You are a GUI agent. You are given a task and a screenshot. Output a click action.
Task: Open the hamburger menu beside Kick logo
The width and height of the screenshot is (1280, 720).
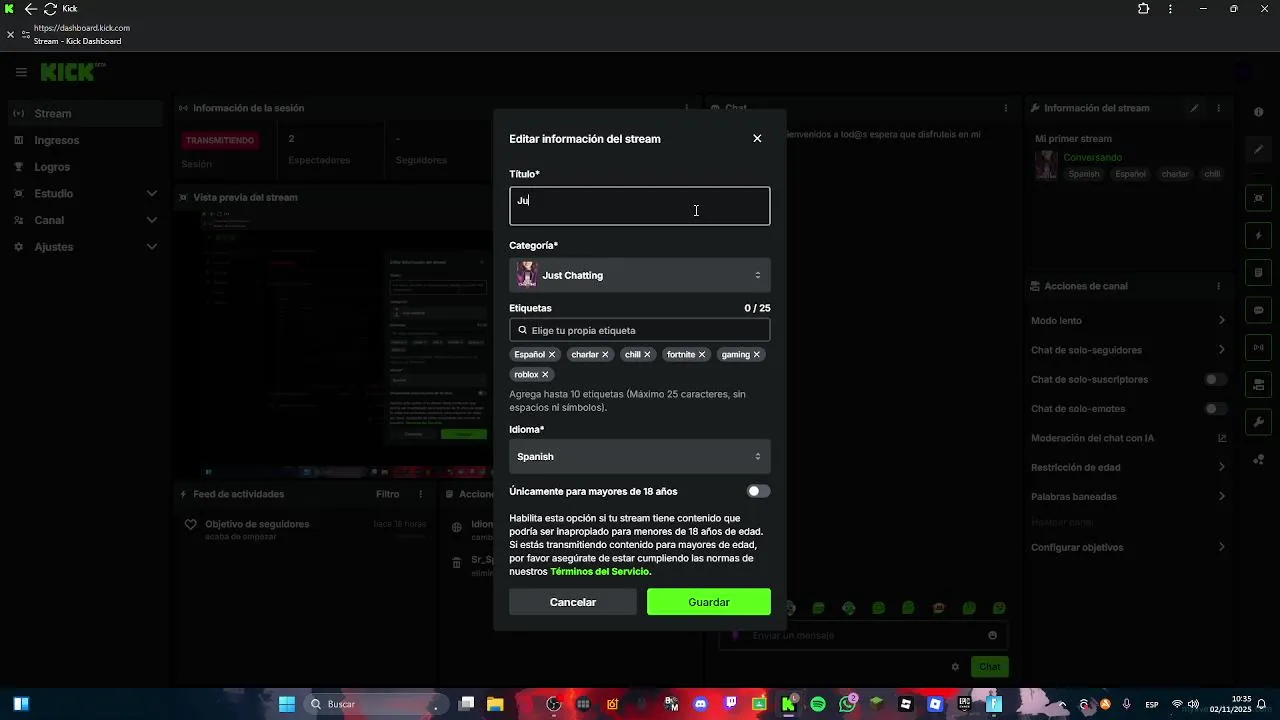[x=21, y=72]
